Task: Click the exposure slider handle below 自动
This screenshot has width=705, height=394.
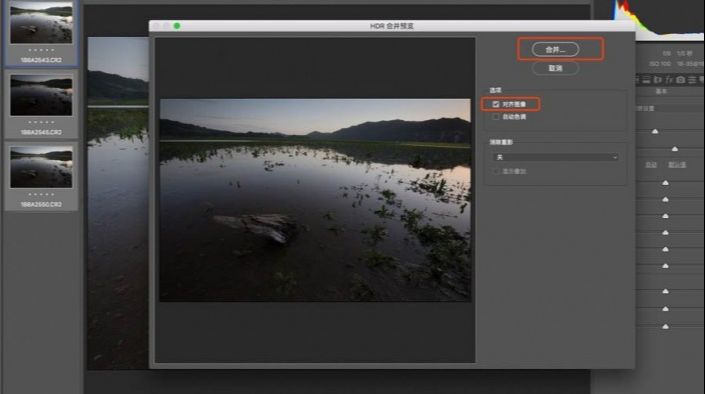Action: pyautogui.click(x=665, y=183)
